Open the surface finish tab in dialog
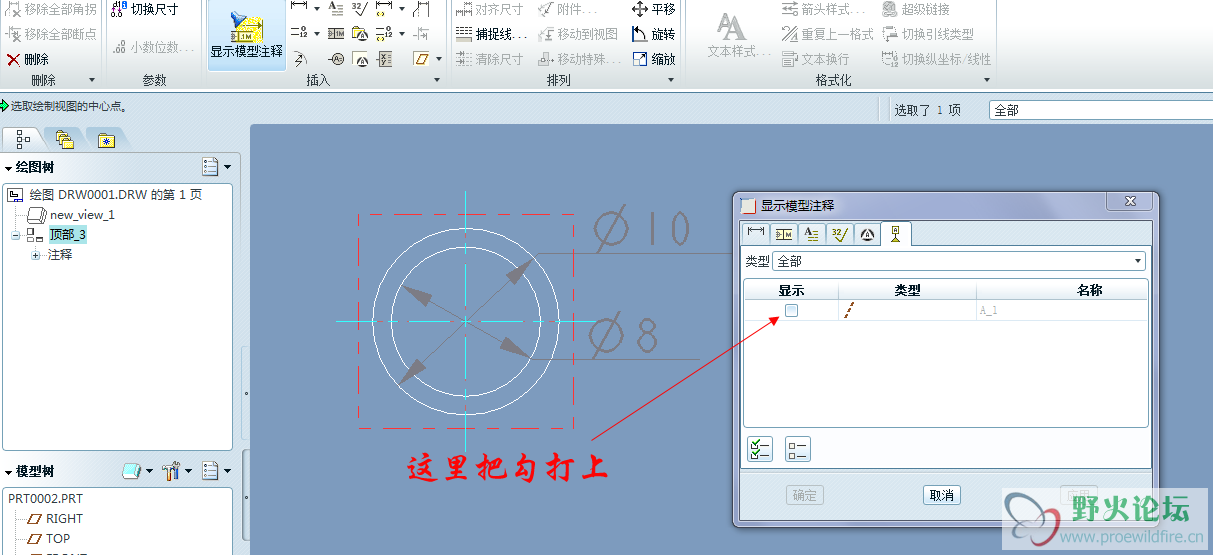 [x=840, y=234]
